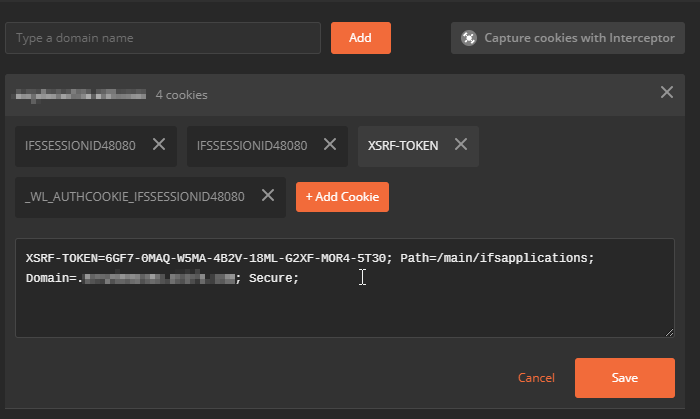Screen dimensions: 700x419
Task: Click the Add domain button
Action: pyautogui.click(x=361, y=38)
